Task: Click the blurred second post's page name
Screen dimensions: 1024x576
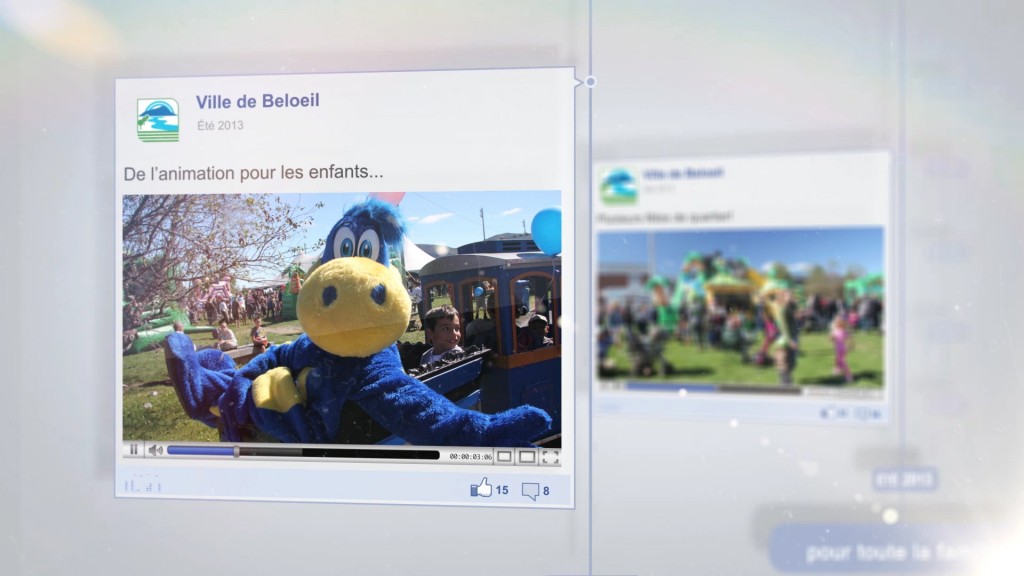Action: coord(683,173)
